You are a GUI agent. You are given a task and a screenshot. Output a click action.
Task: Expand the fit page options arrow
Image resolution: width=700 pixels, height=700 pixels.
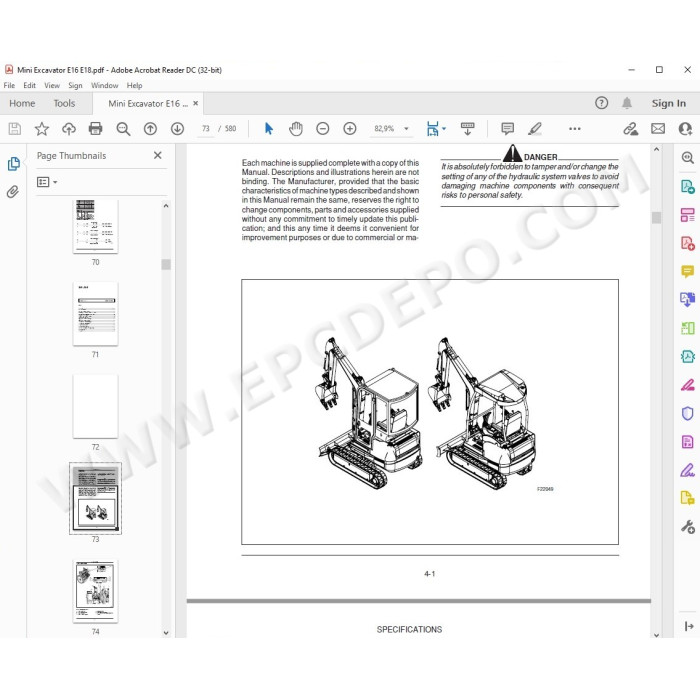click(444, 129)
